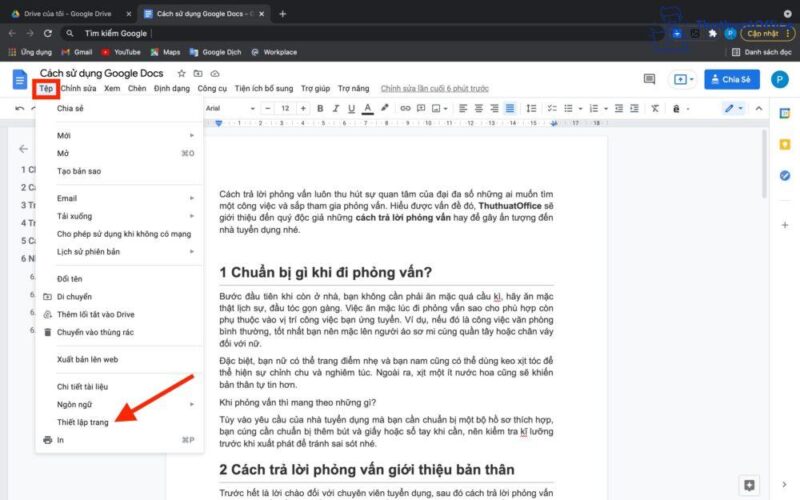The width and height of the screenshot is (800, 500).
Task: Decrease font size
Action: [267, 108]
